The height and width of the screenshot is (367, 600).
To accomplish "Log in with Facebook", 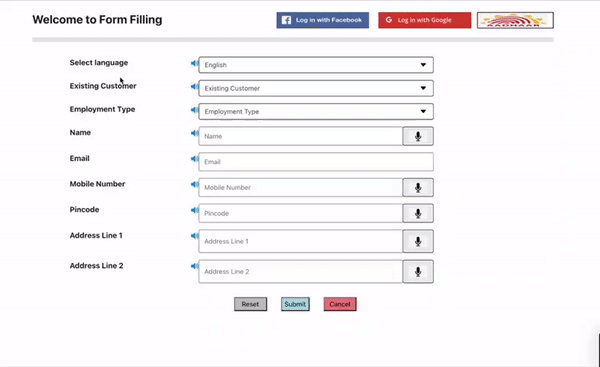I will [323, 20].
